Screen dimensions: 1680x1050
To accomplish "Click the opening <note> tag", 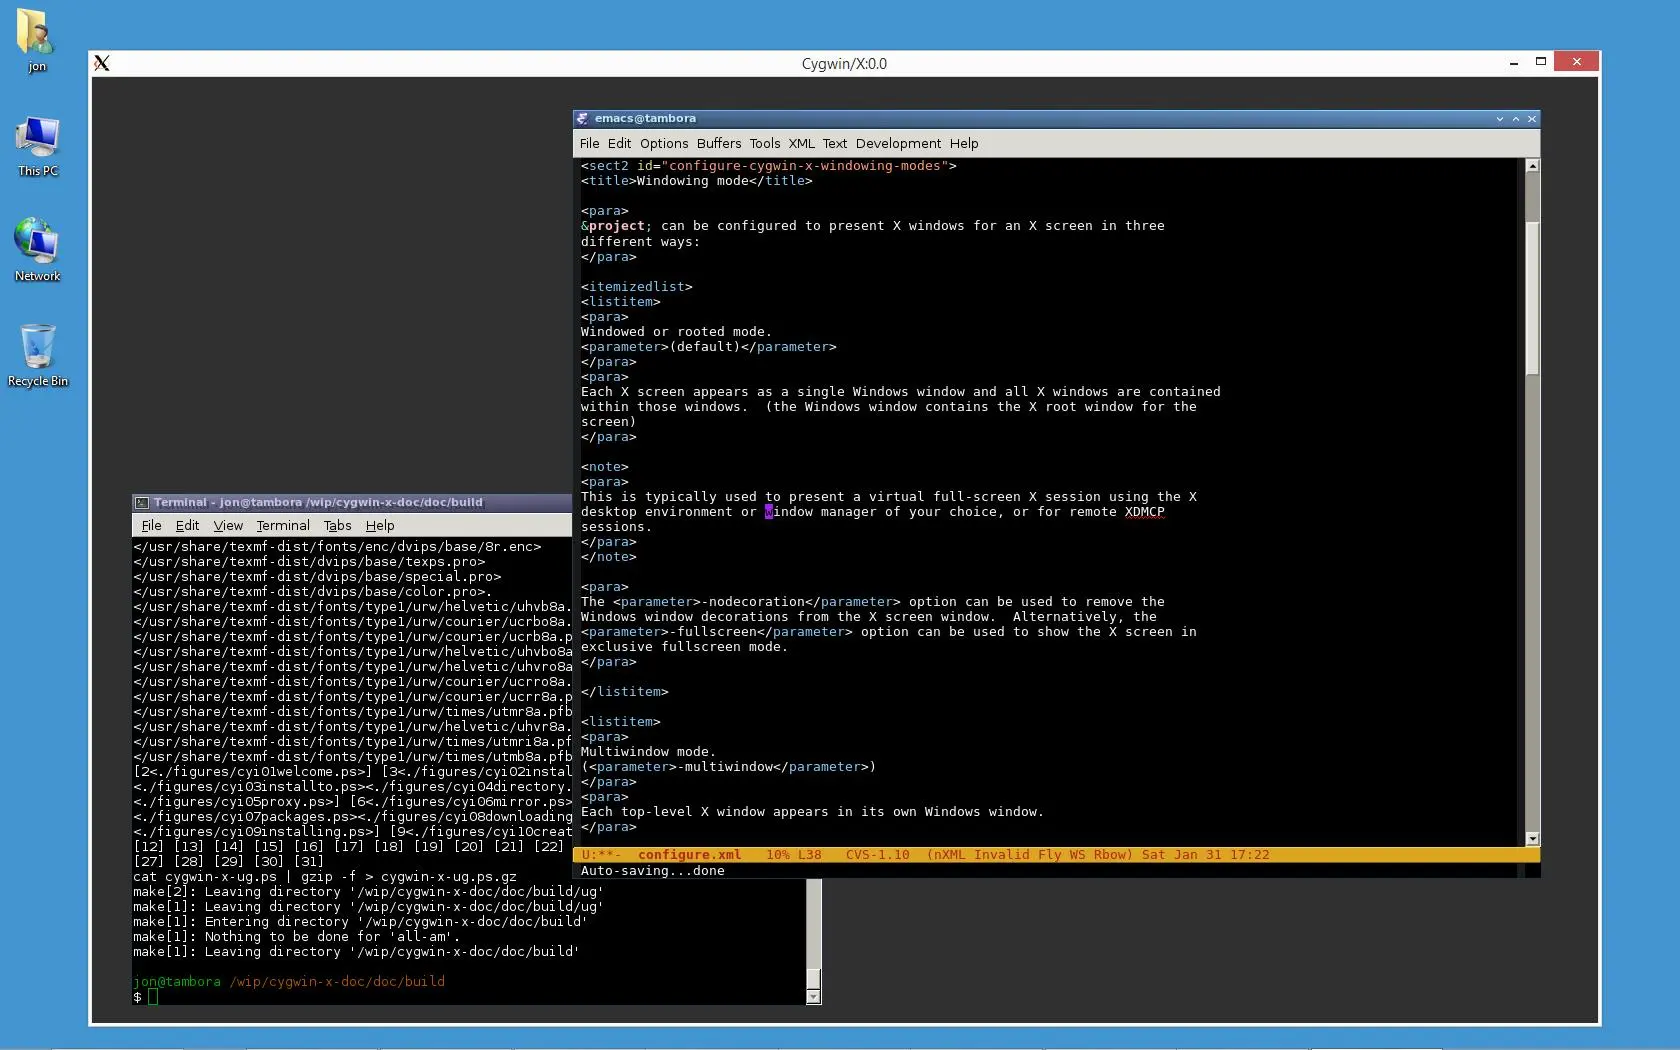I will [x=604, y=467].
